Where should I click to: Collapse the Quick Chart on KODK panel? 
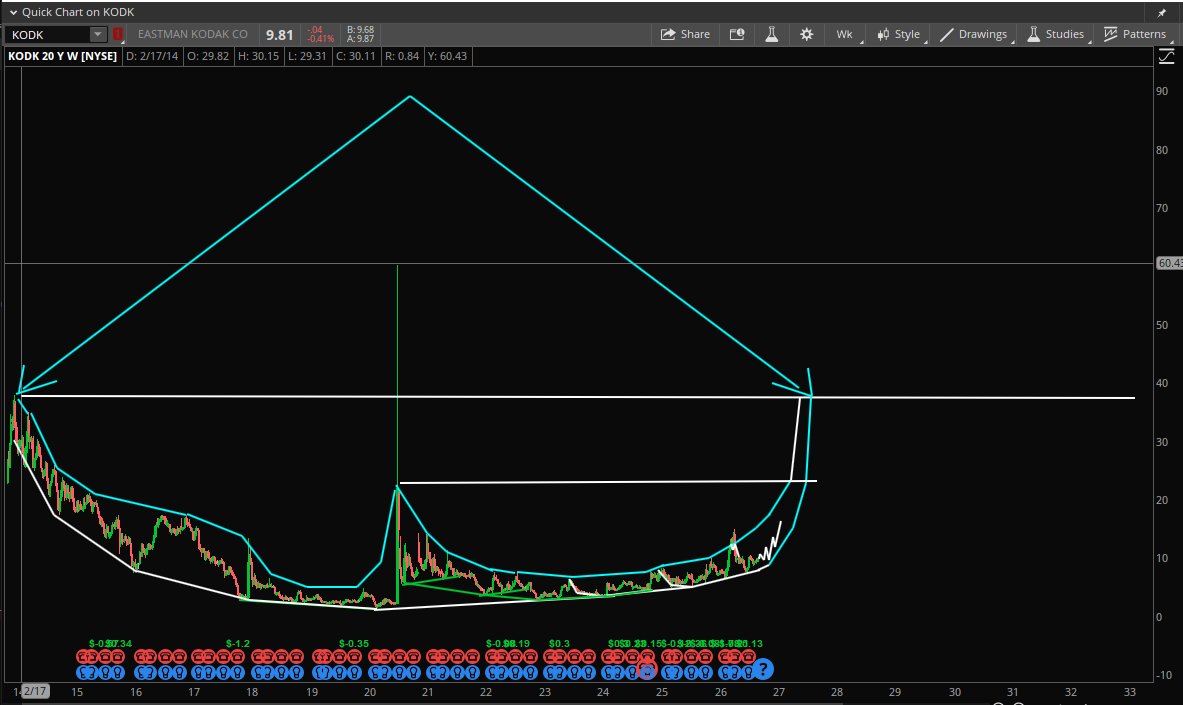click(13, 12)
